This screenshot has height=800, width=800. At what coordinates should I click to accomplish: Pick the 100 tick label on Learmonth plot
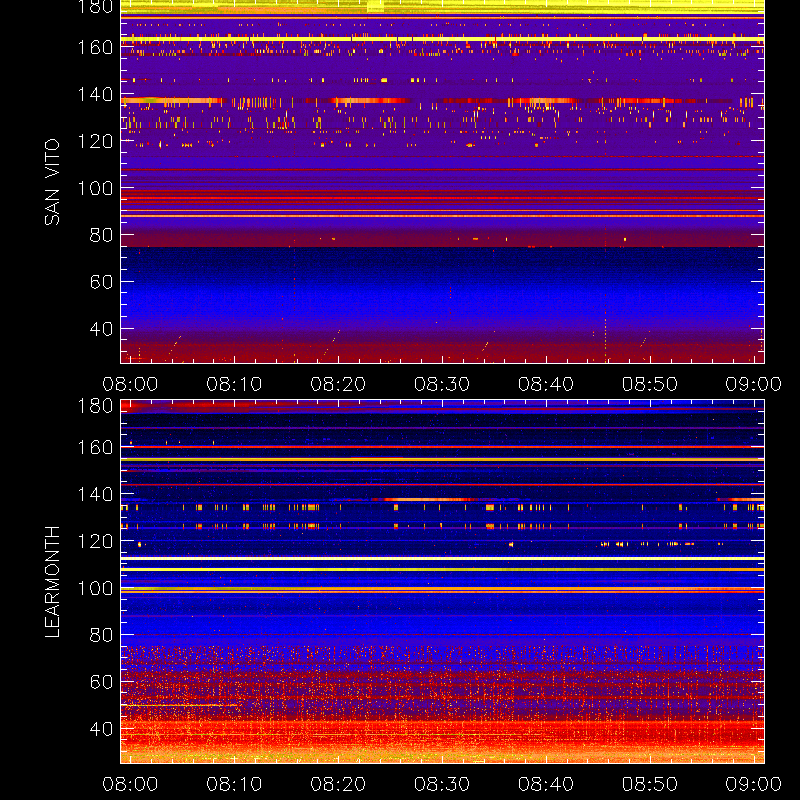pyautogui.click(x=95, y=588)
